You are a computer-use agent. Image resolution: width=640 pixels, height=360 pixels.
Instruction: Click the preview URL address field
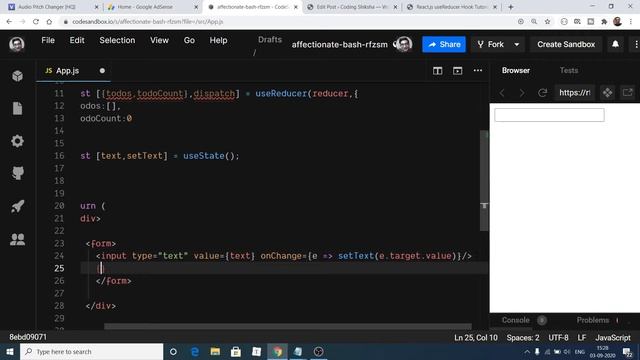(574, 93)
